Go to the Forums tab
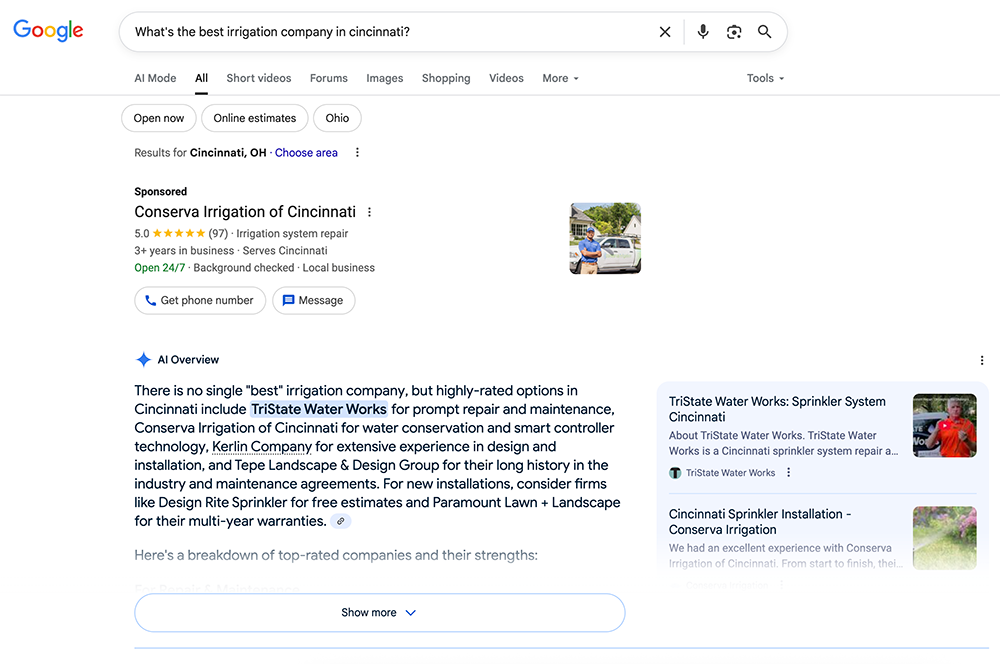Image resolution: width=1000 pixels, height=664 pixels. [328, 78]
